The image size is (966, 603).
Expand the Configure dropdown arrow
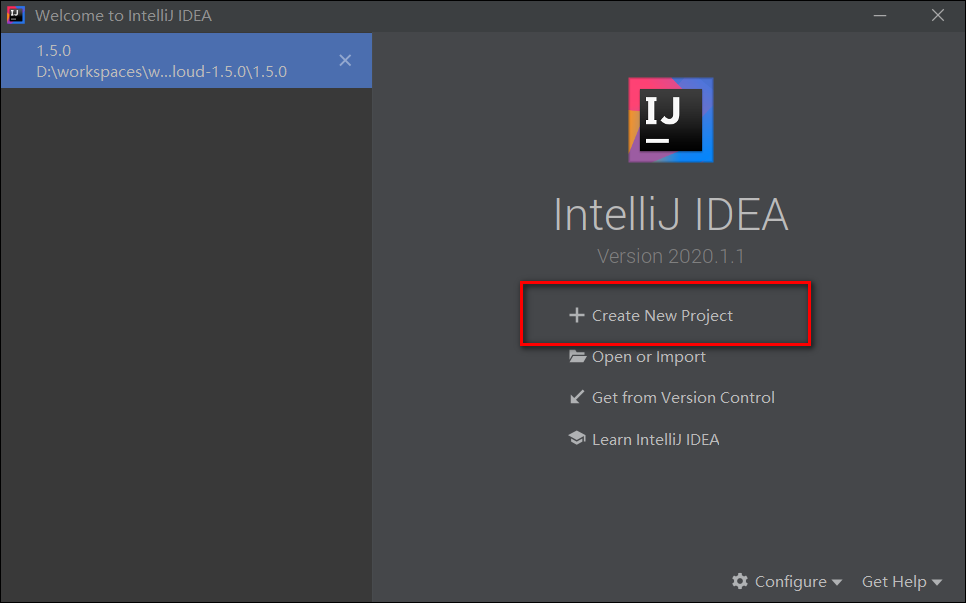point(837,582)
